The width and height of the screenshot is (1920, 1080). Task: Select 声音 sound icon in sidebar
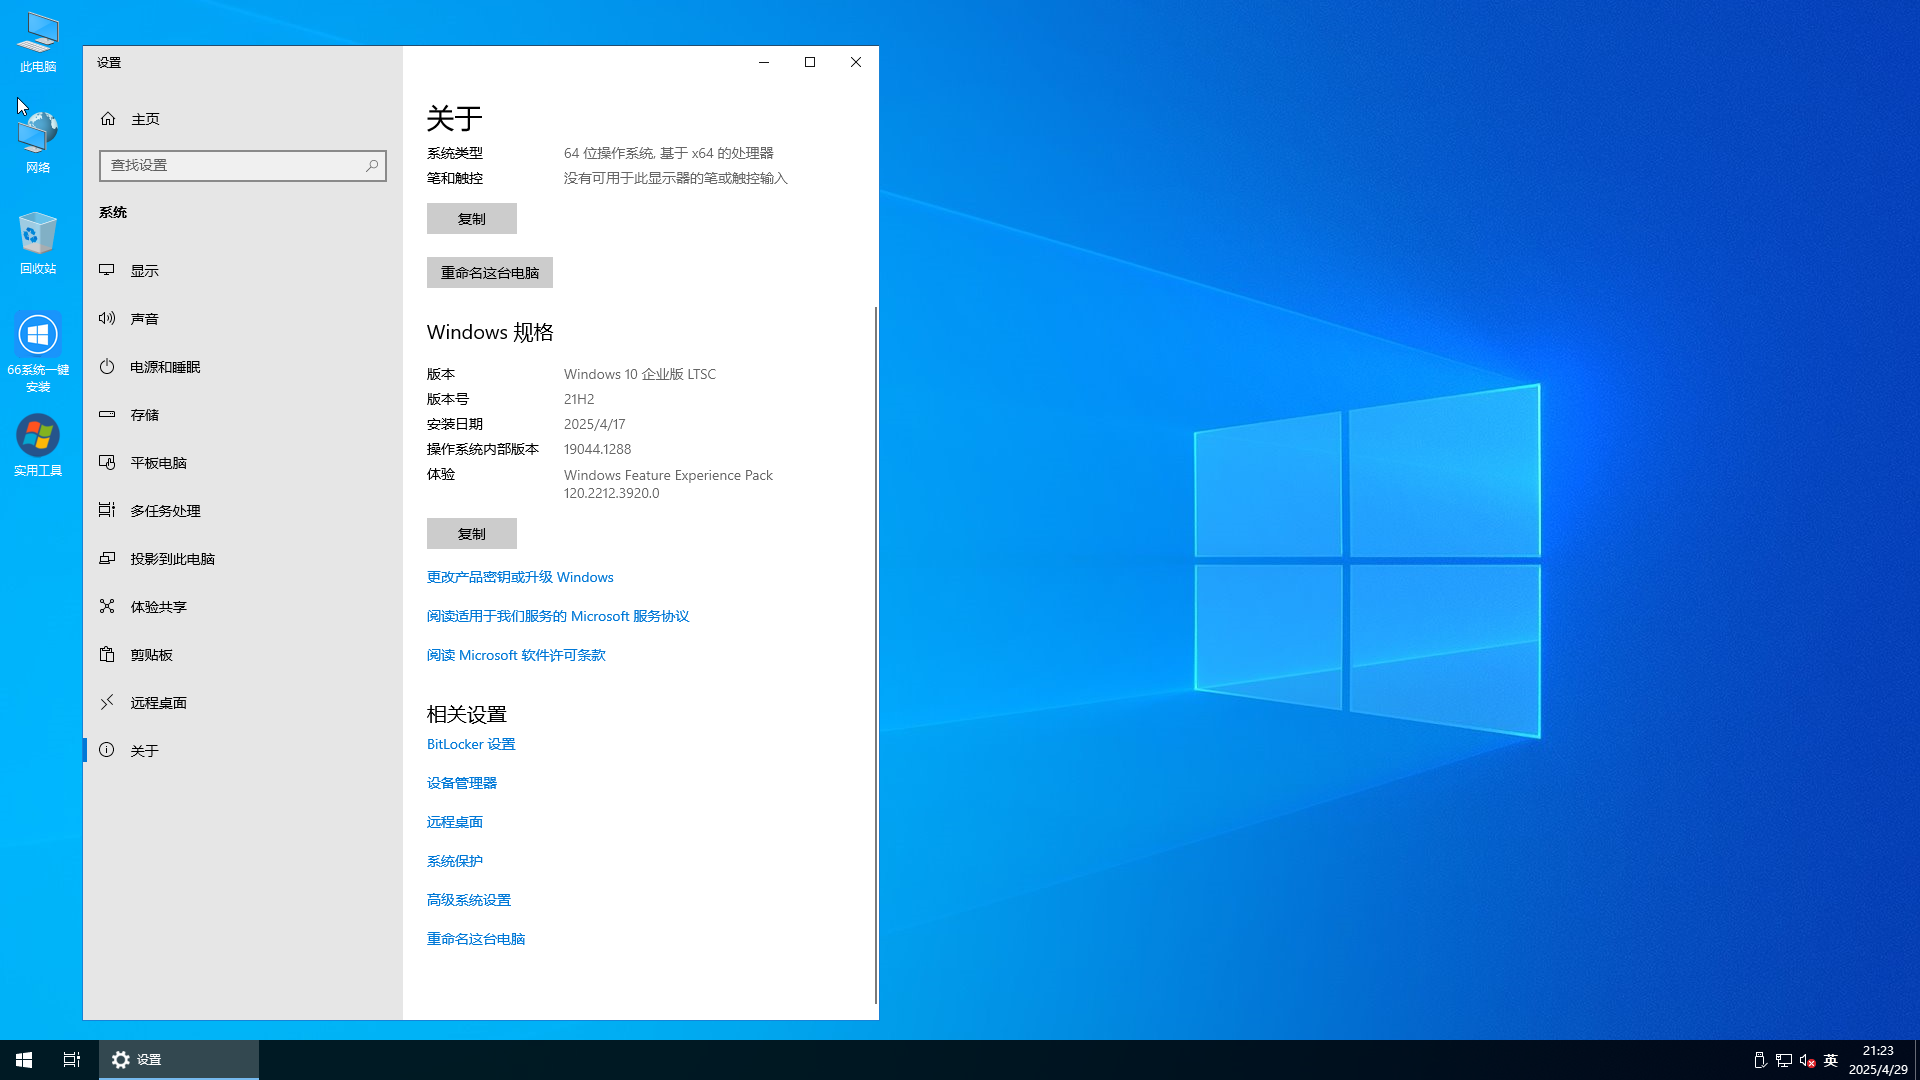pos(107,318)
